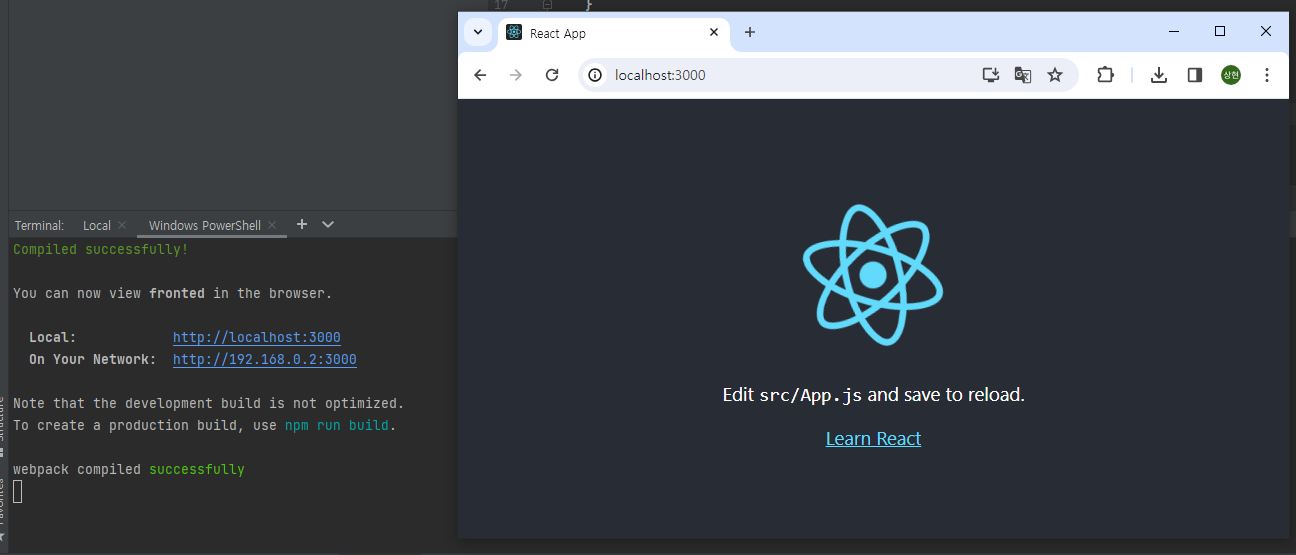Follow the Learn React link
This screenshot has height=555, width=1296.
pos(873,438)
